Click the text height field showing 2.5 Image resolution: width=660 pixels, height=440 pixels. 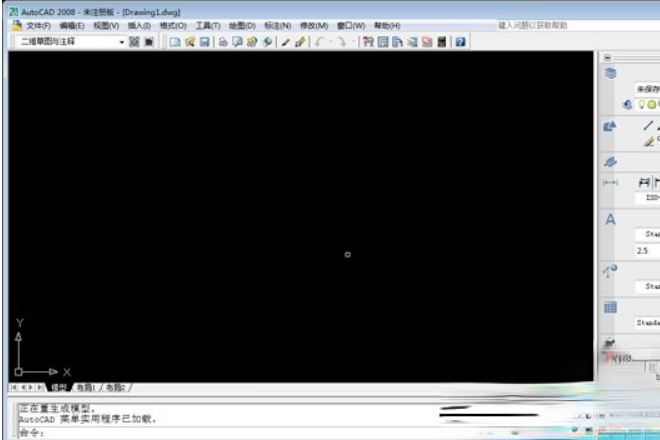pos(647,251)
